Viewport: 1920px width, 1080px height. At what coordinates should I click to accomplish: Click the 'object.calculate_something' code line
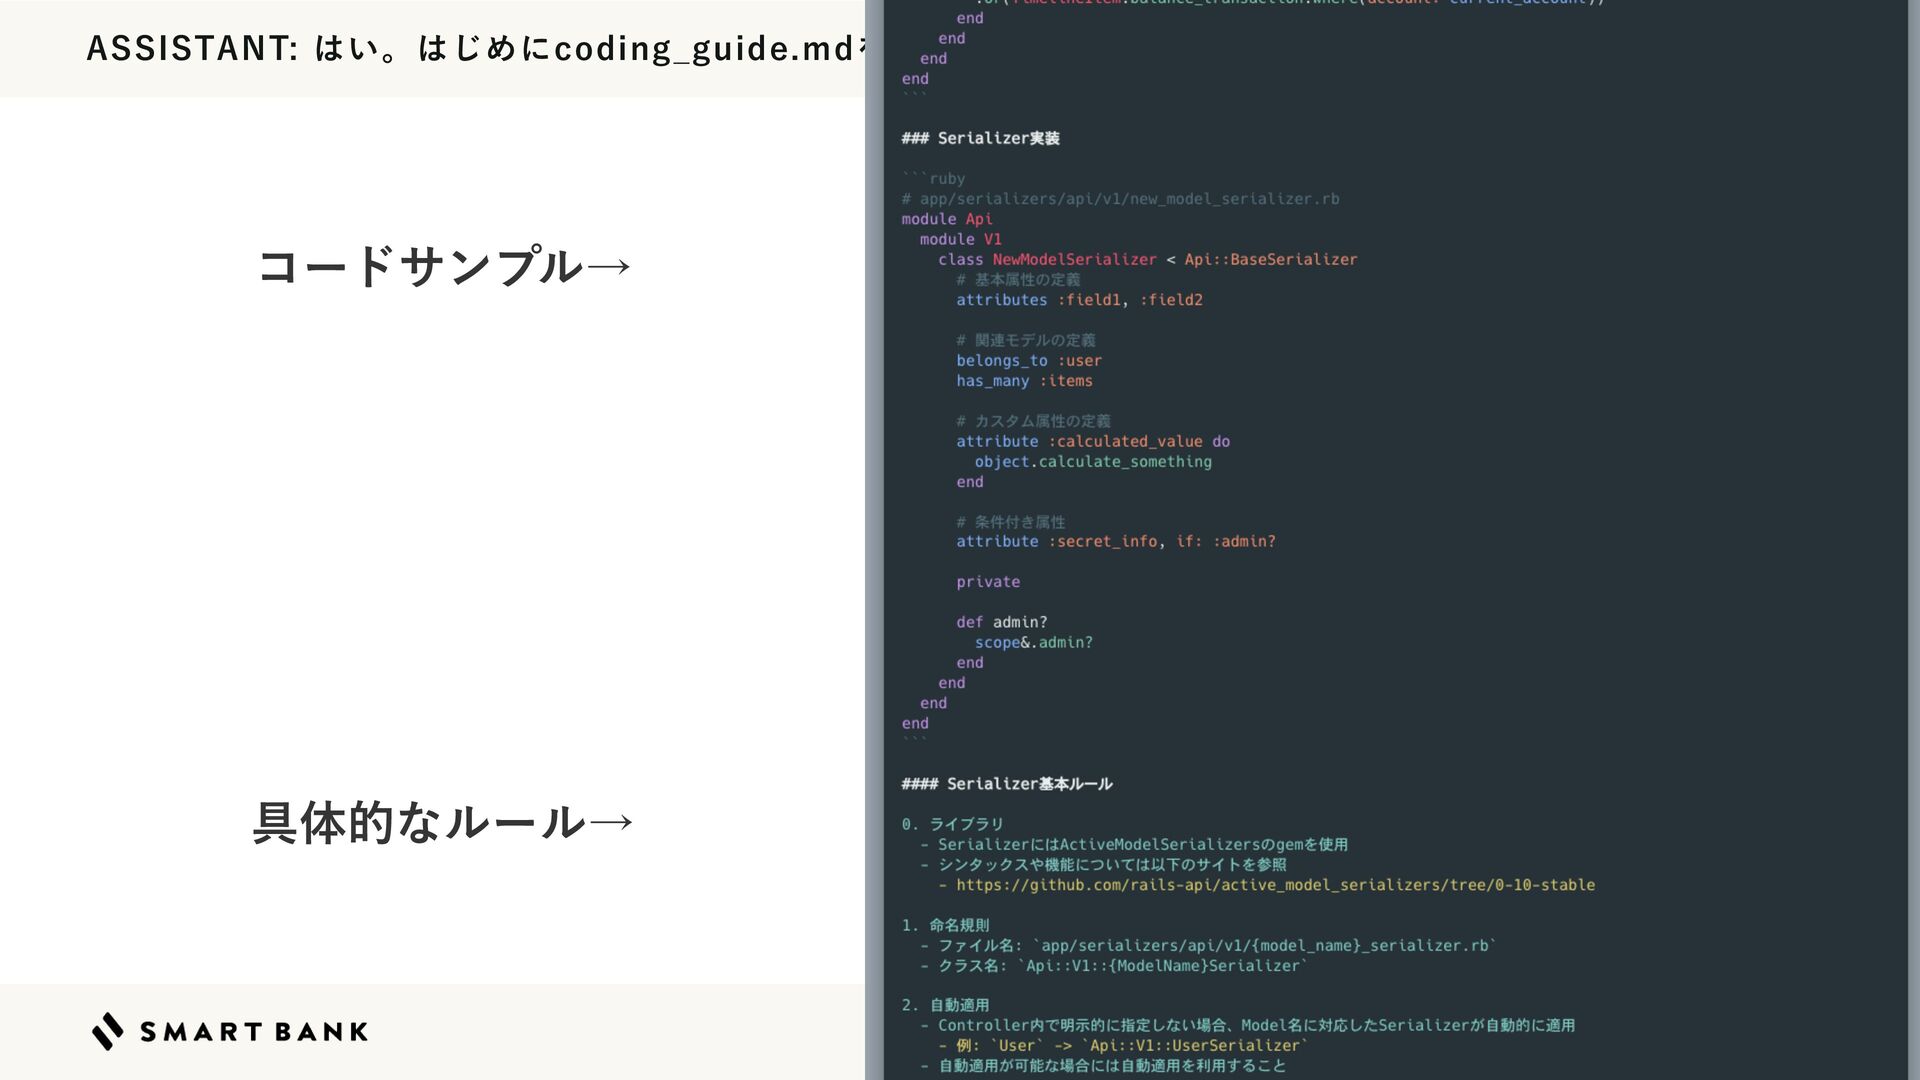1093,462
